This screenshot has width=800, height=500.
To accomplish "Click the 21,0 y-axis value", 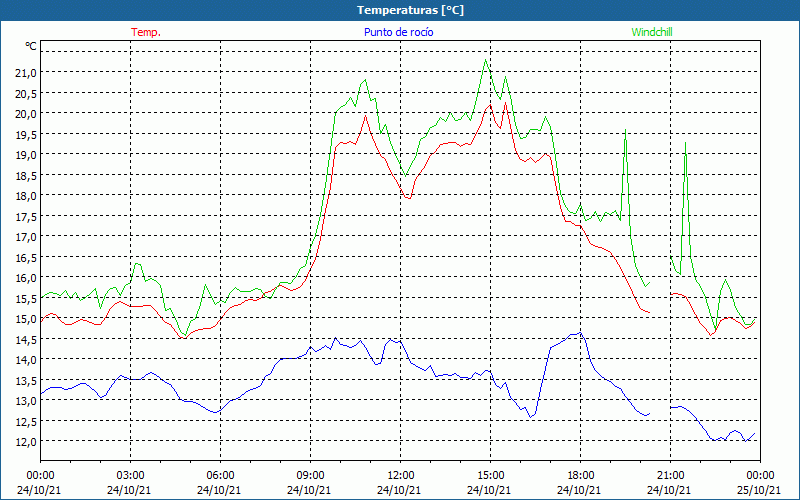I will pyautogui.click(x=26, y=72).
